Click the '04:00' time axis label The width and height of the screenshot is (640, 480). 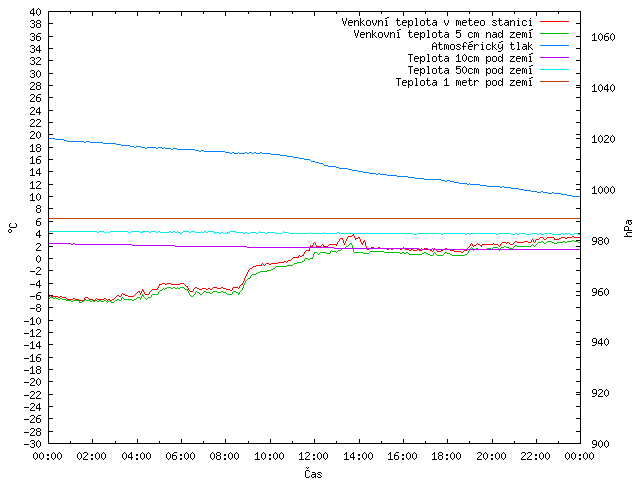pos(136,456)
